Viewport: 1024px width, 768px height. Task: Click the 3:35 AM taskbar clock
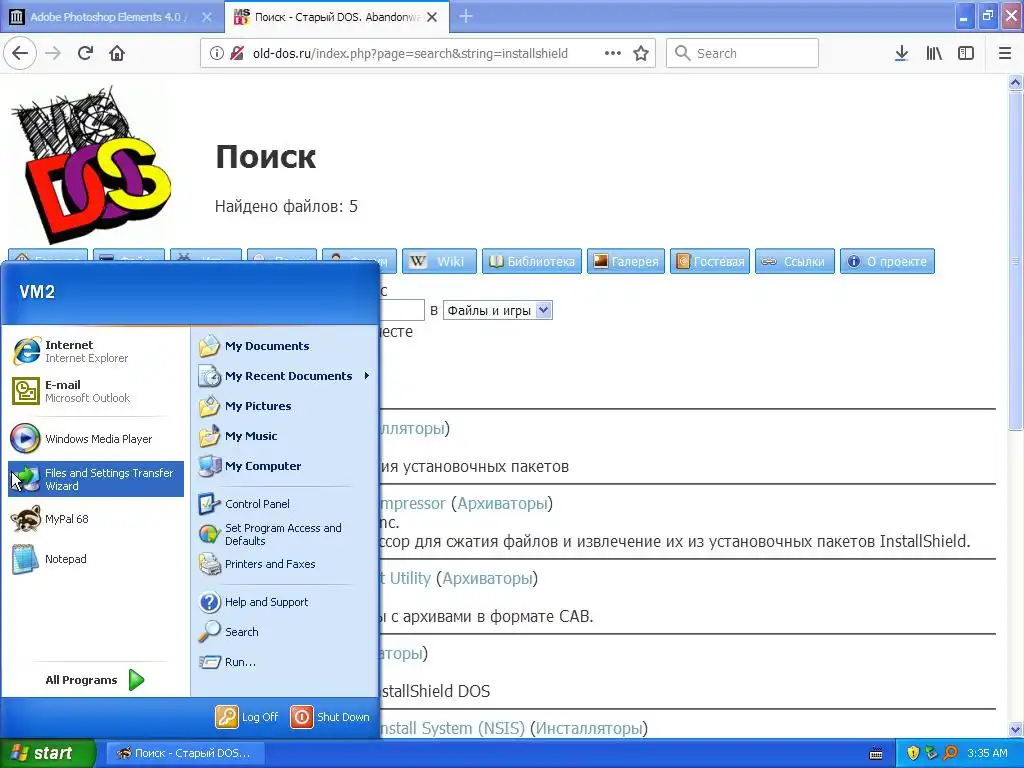click(987, 754)
